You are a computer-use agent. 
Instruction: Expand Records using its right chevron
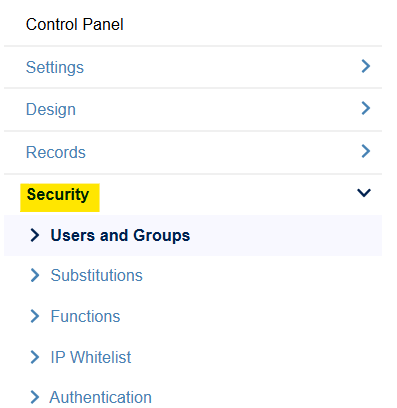tap(366, 151)
